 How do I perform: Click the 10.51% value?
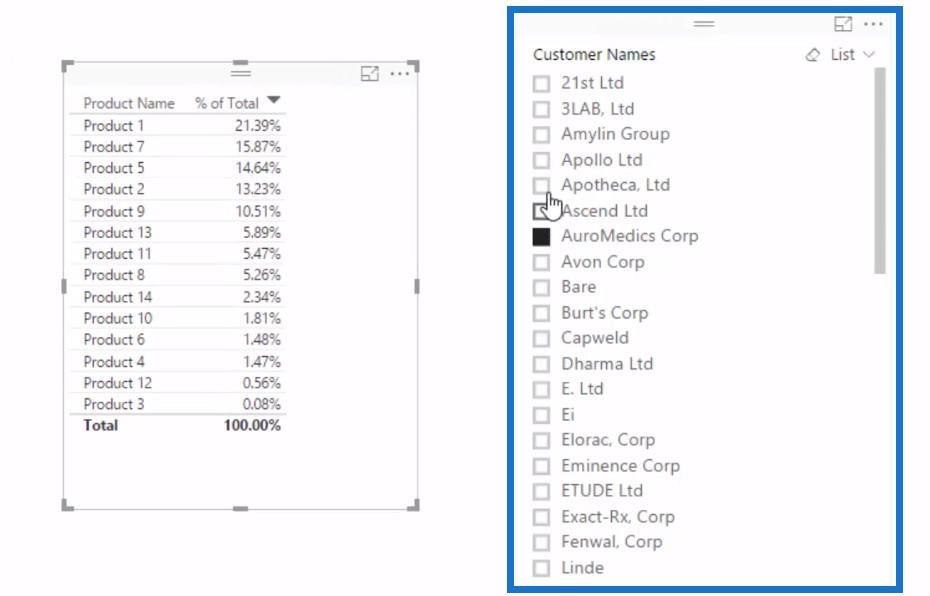[257, 212]
